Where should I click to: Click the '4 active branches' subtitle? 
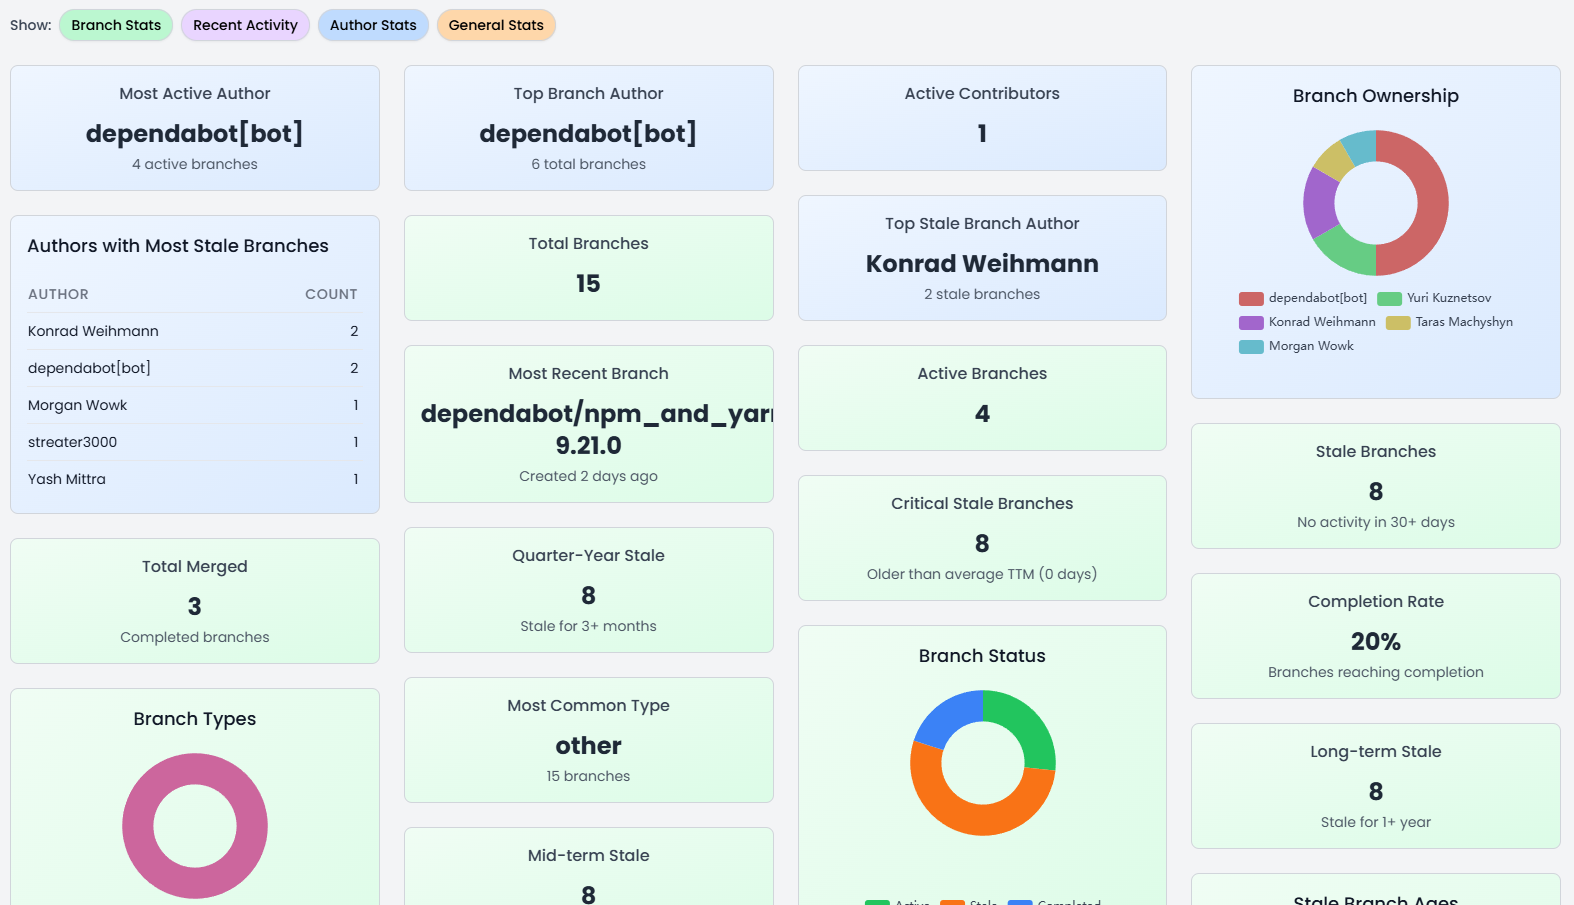(x=195, y=164)
